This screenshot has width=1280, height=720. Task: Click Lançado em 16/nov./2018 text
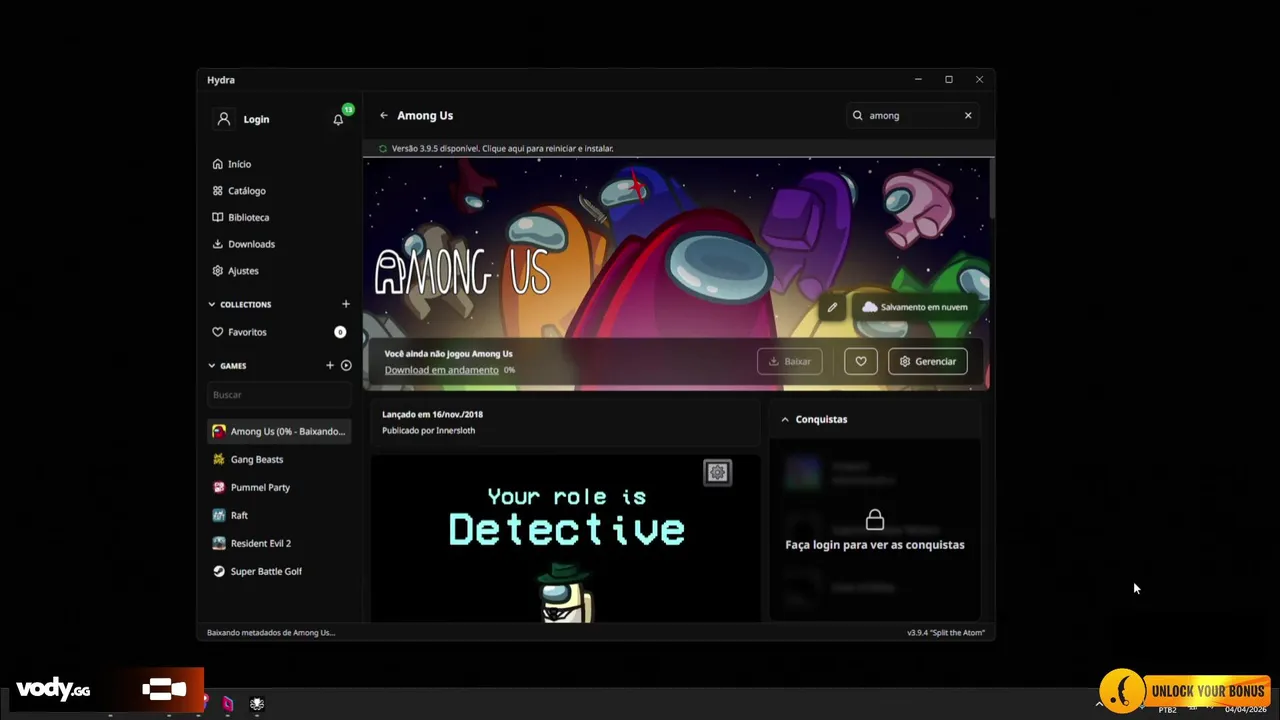(x=432, y=414)
